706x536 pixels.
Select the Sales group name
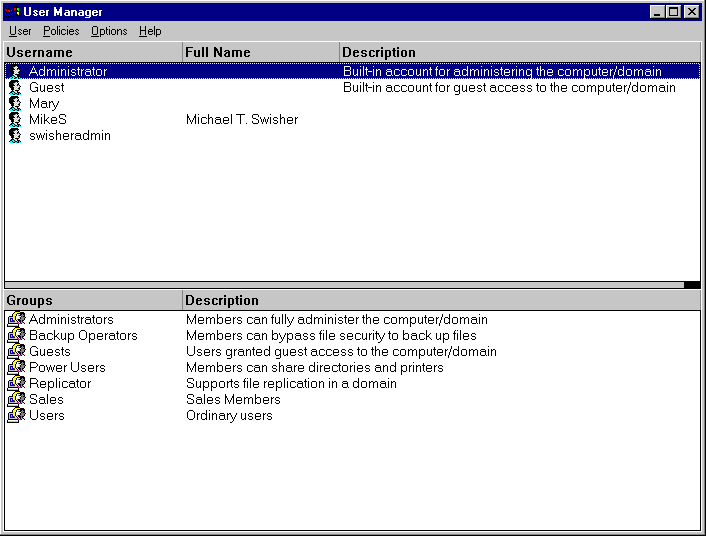(46, 399)
